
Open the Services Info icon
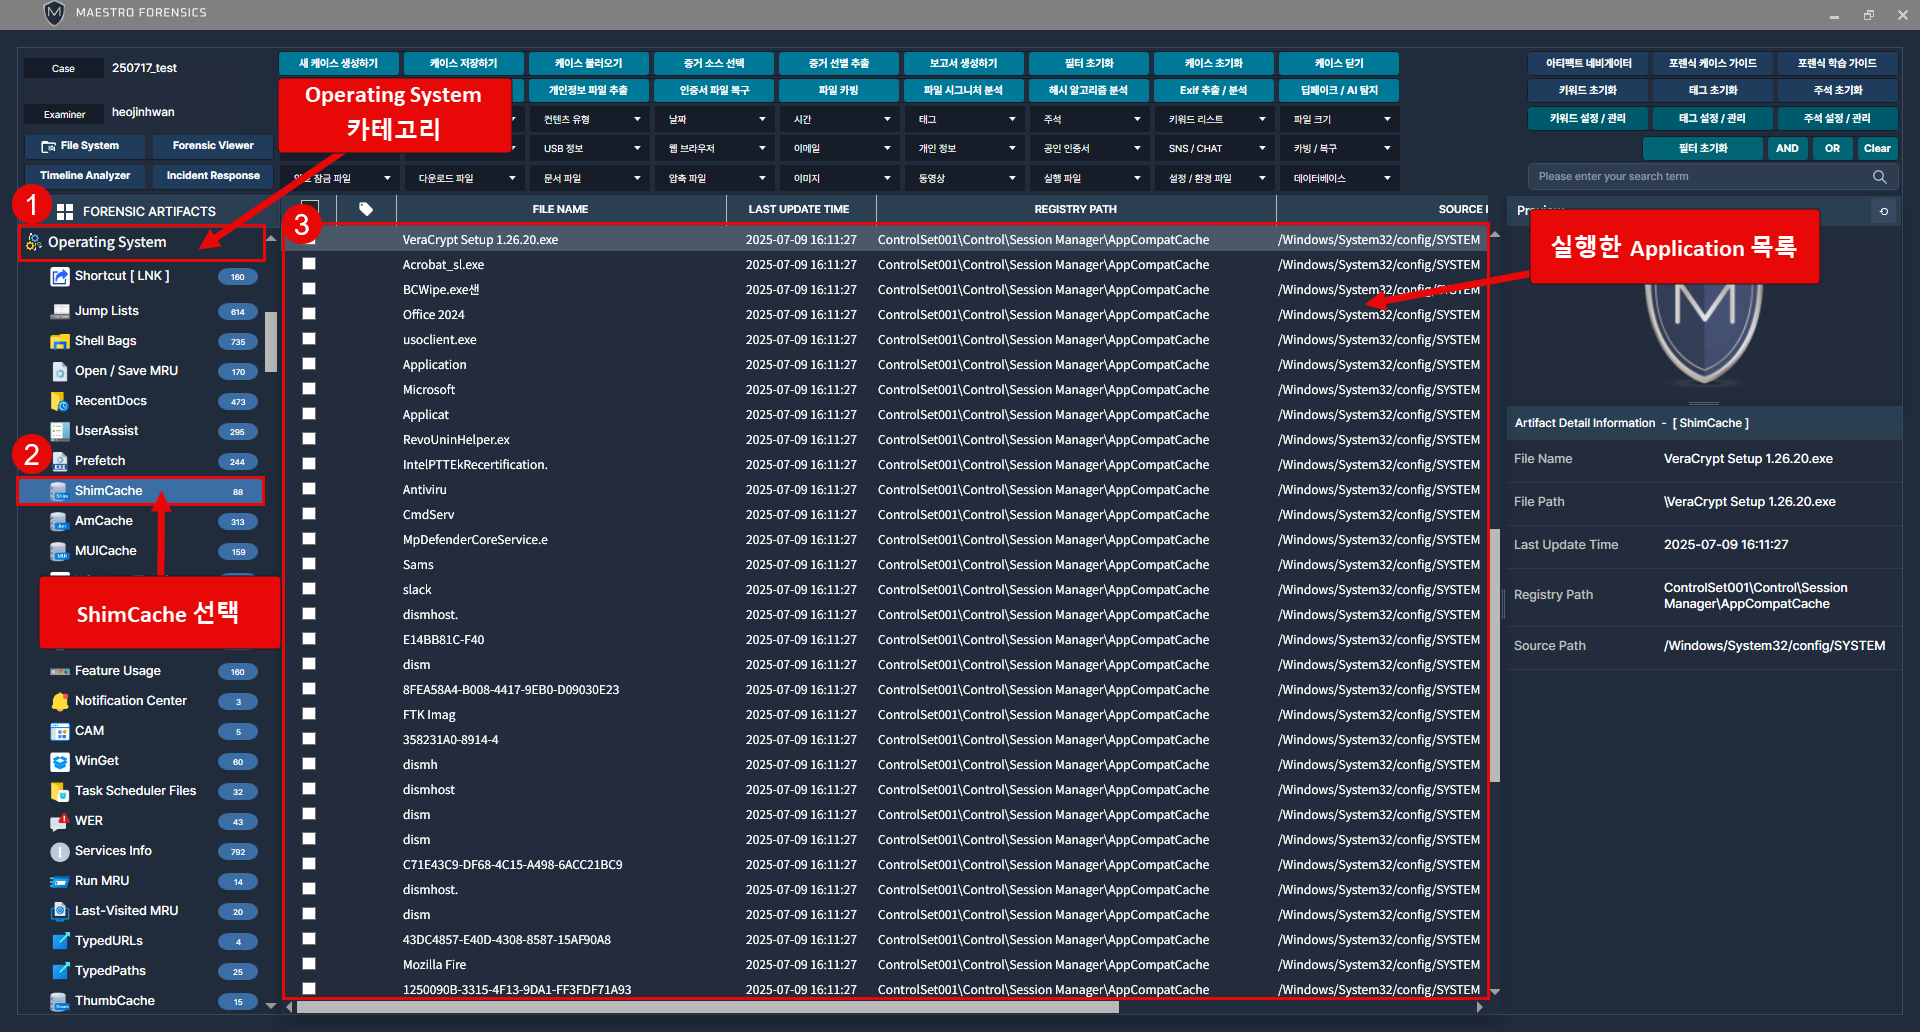point(60,851)
